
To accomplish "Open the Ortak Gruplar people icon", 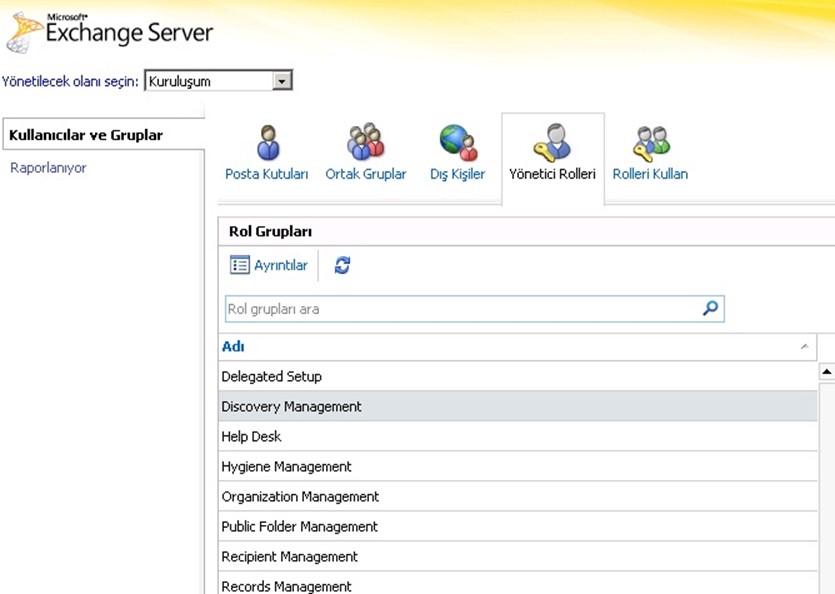I will coord(365,143).
